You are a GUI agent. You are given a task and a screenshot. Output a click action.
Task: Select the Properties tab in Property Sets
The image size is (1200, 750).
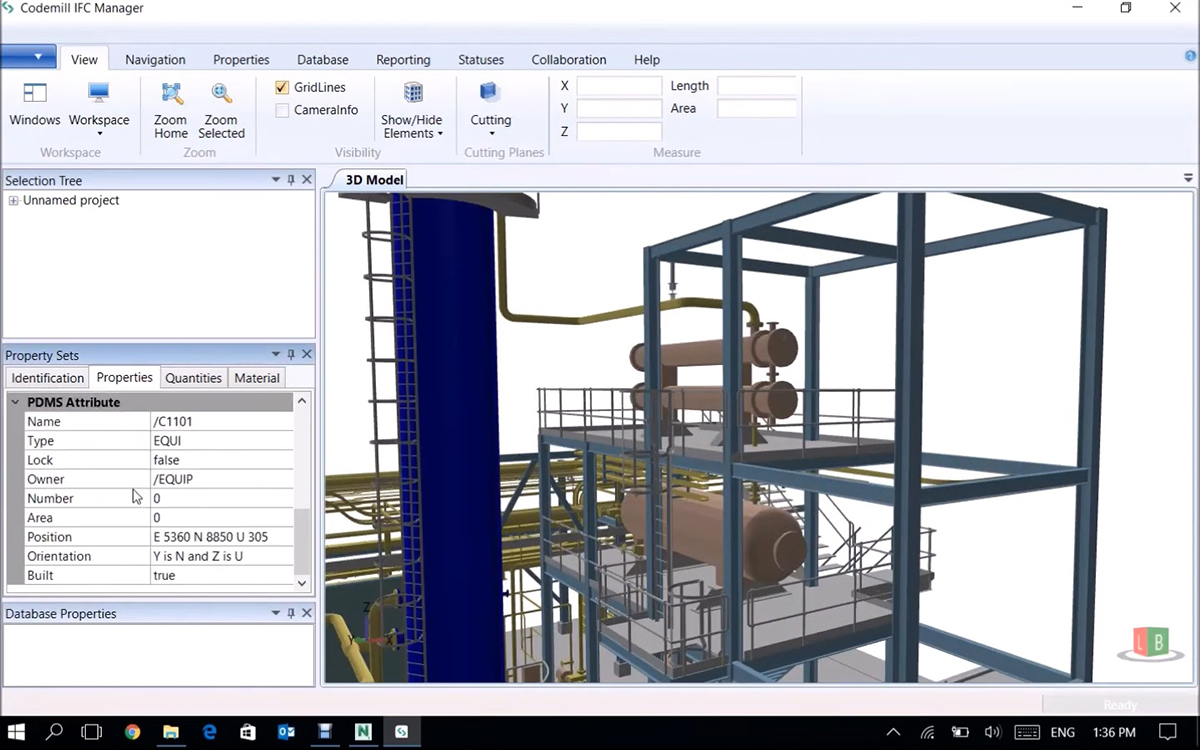[124, 377]
